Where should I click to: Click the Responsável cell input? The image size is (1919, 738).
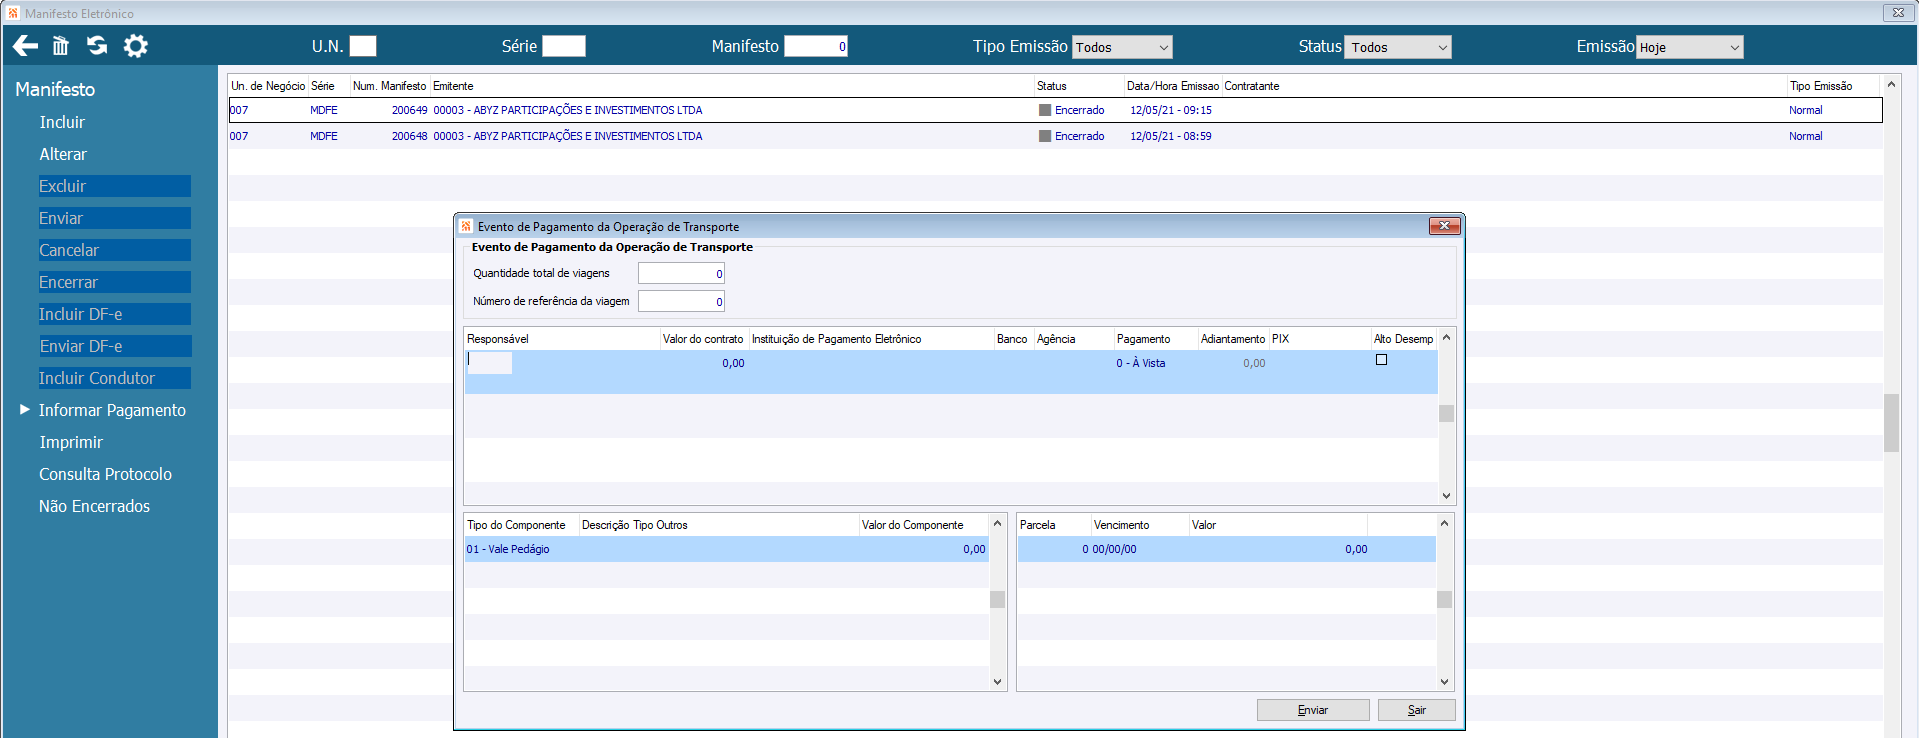(x=489, y=363)
